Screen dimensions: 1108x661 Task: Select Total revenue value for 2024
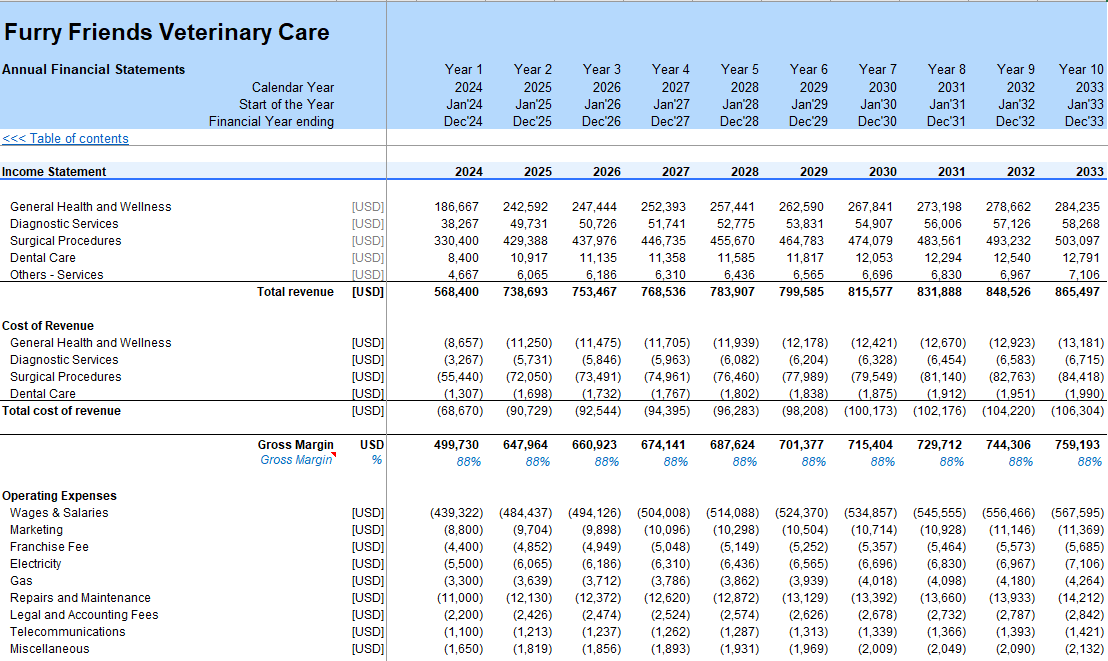pyautogui.click(x=456, y=292)
